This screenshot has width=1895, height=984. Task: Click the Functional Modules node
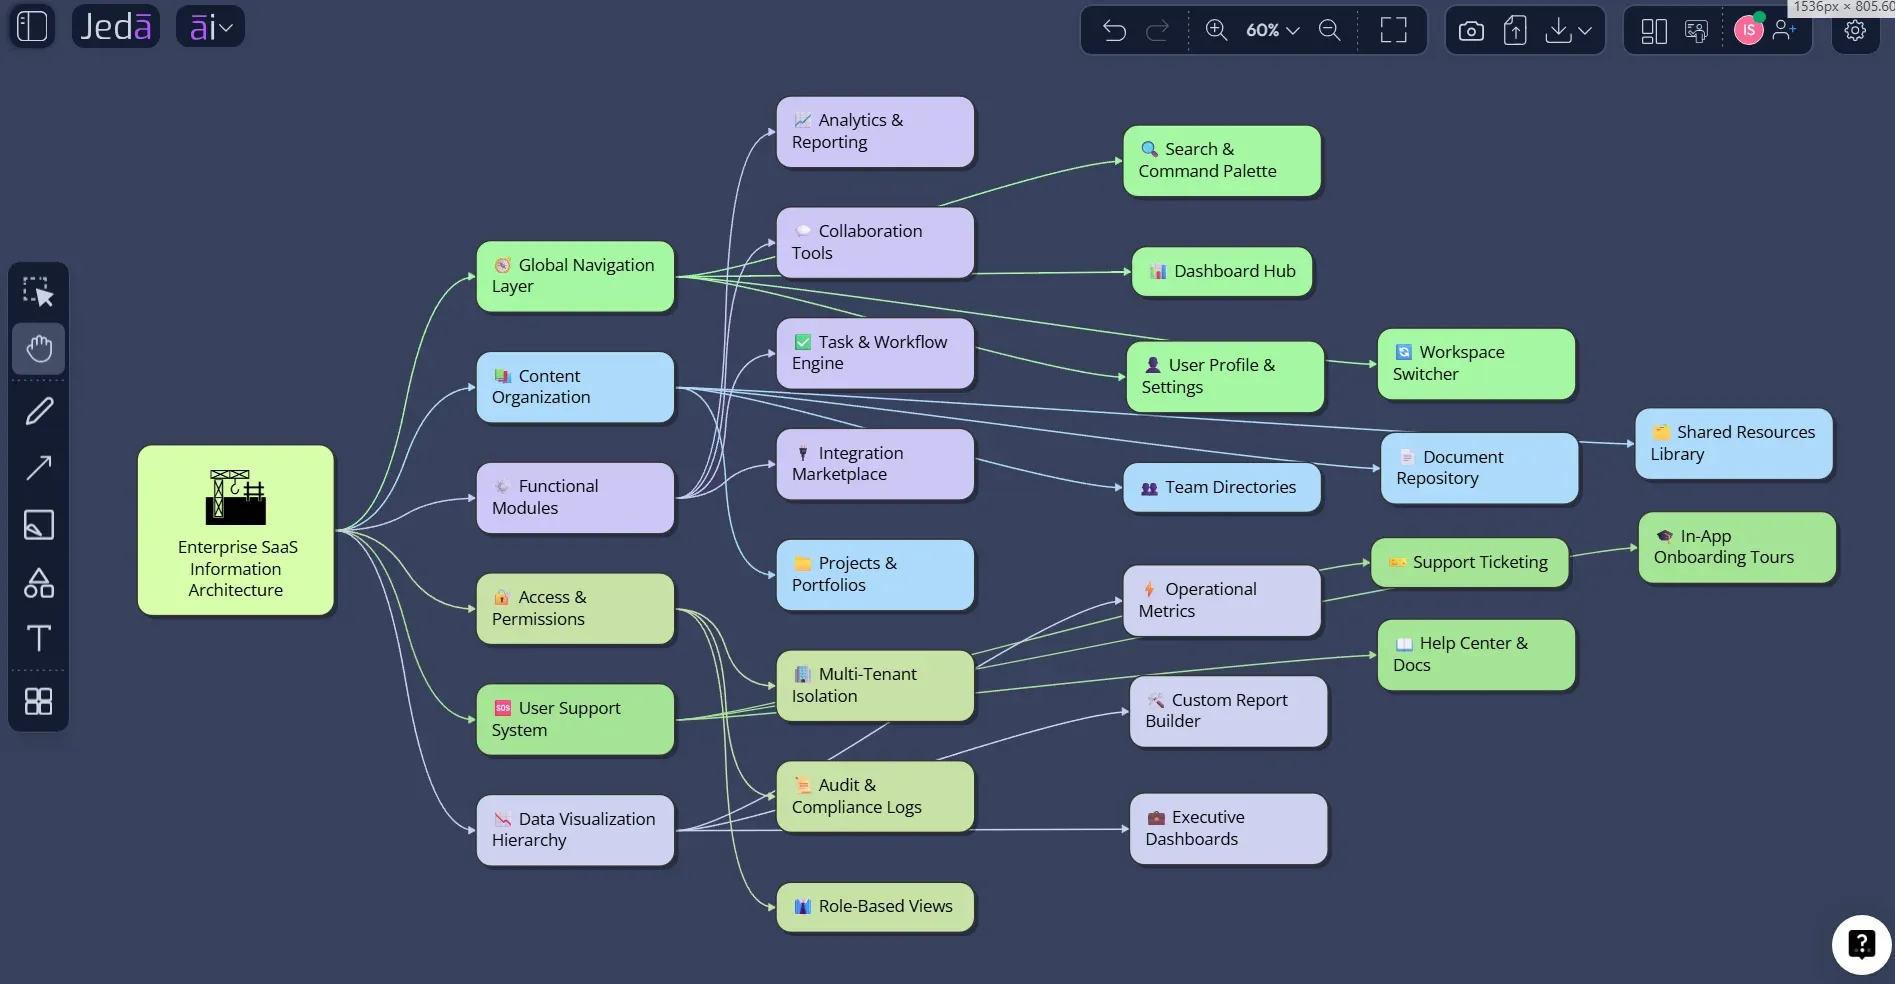tap(575, 497)
